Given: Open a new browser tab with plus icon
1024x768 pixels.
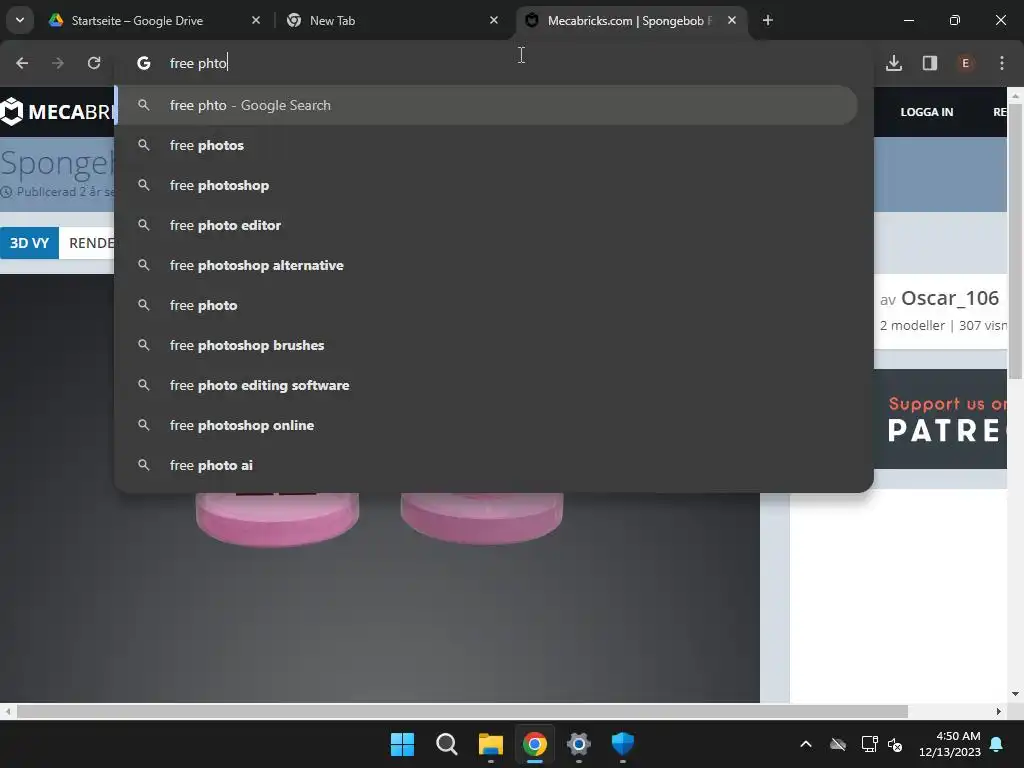Looking at the screenshot, I should click(768, 20).
